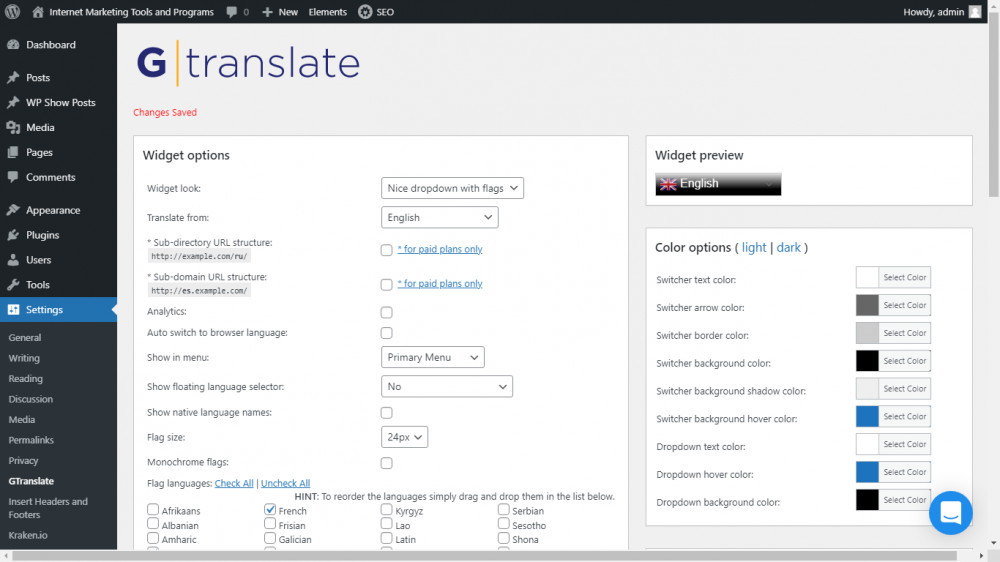Open Elements in the admin bar
Viewport: 1000px width, 562px height.
point(328,11)
